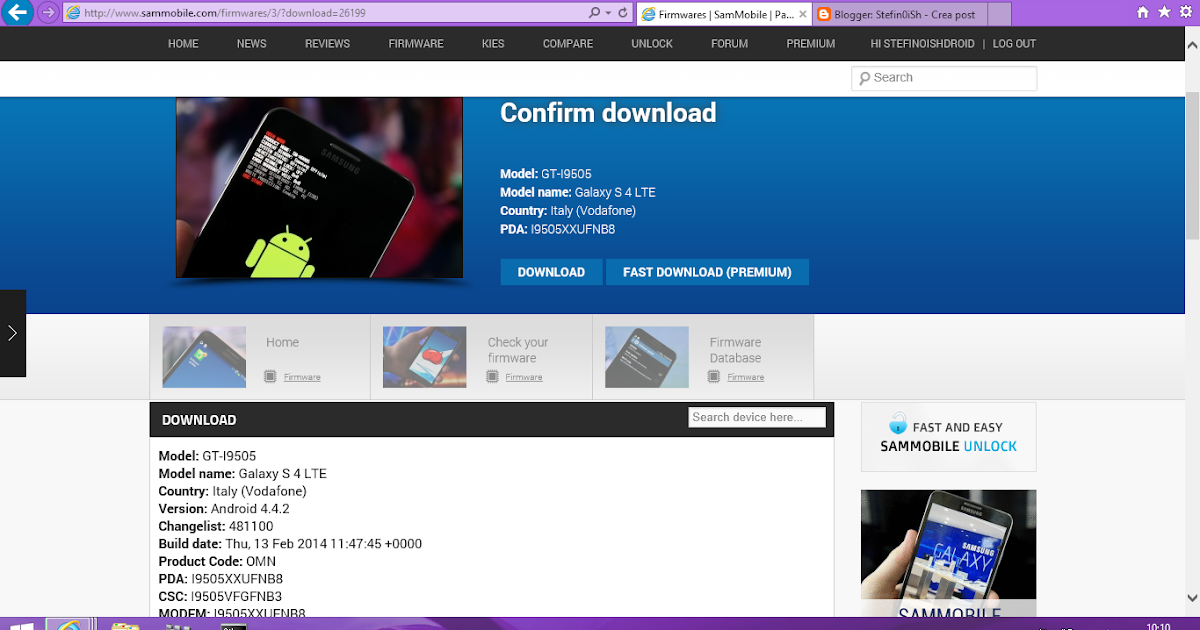
Task: Click the chip icon under Home card
Action: coord(270,377)
